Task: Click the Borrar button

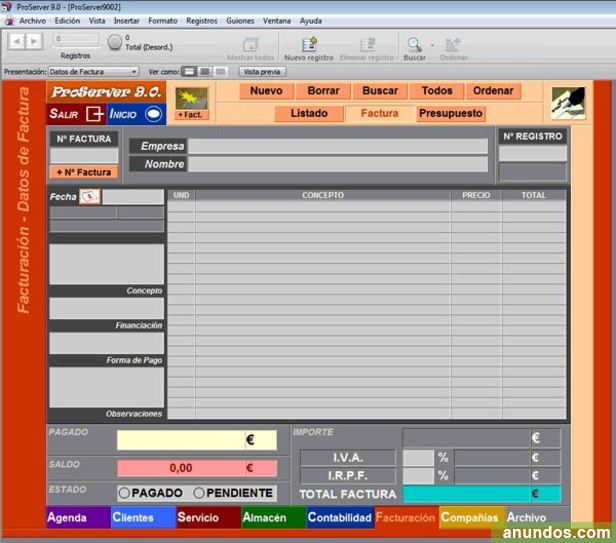Action: pyautogui.click(x=323, y=91)
